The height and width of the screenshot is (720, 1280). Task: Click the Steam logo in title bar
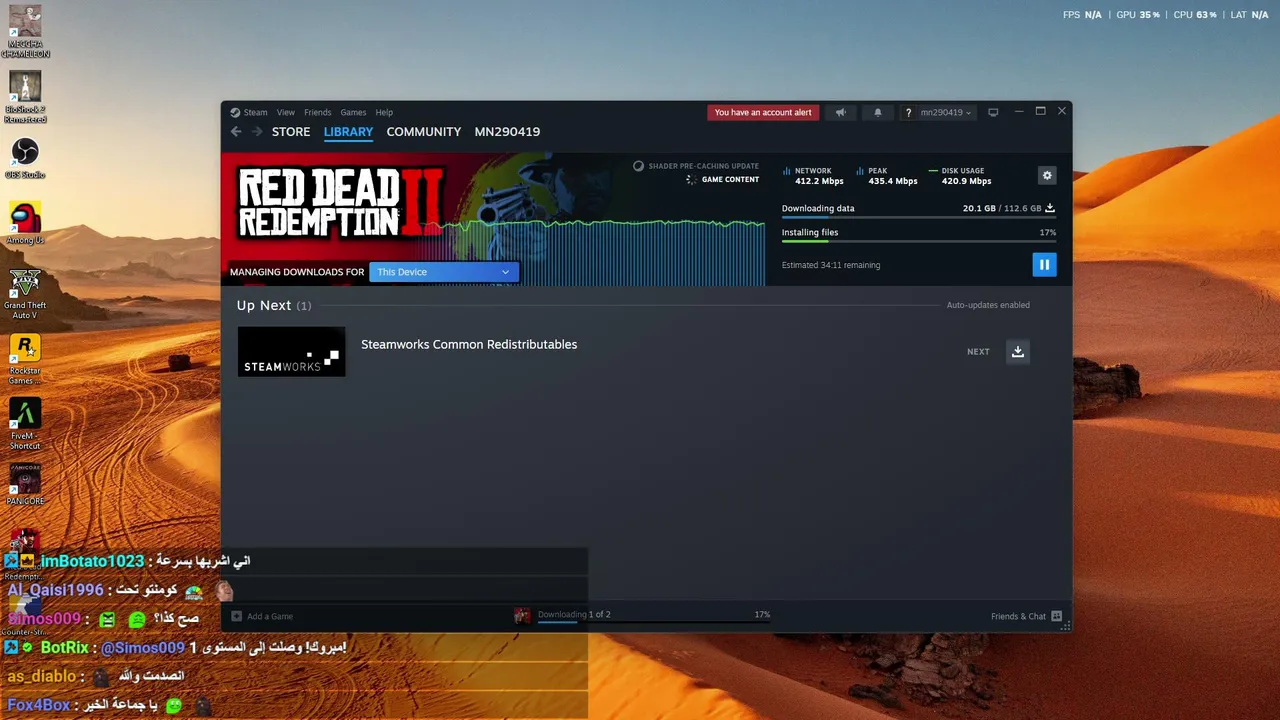[235, 112]
